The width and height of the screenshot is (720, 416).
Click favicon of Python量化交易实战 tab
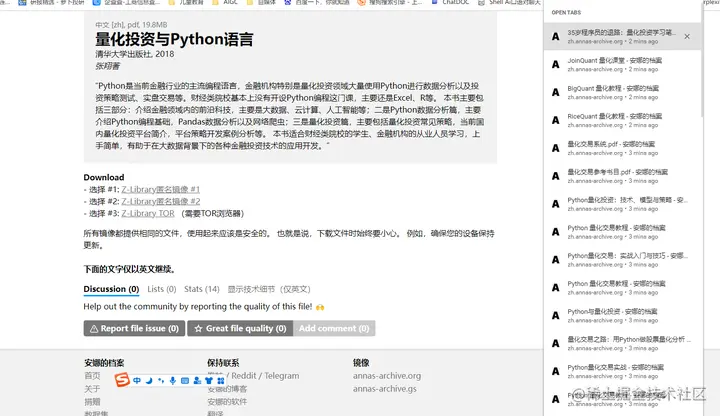556,371
